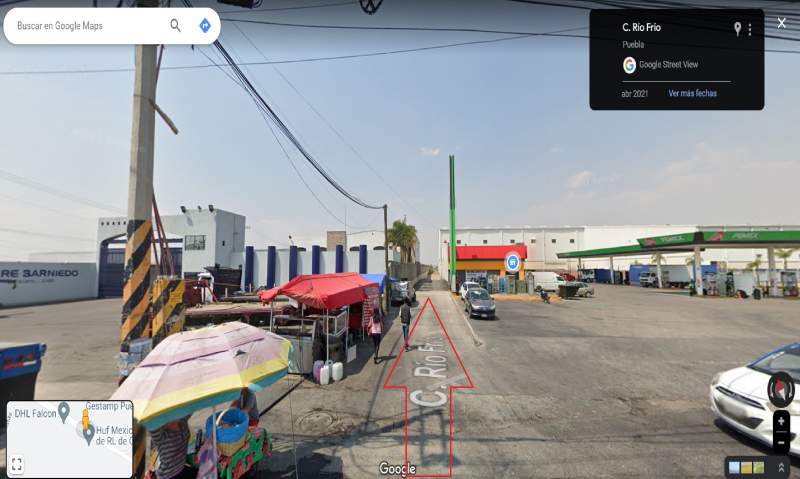The width and height of the screenshot is (800, 479).
Task: Select the Huf Mexico marker on minimap
Action: (x=89, y=434)
